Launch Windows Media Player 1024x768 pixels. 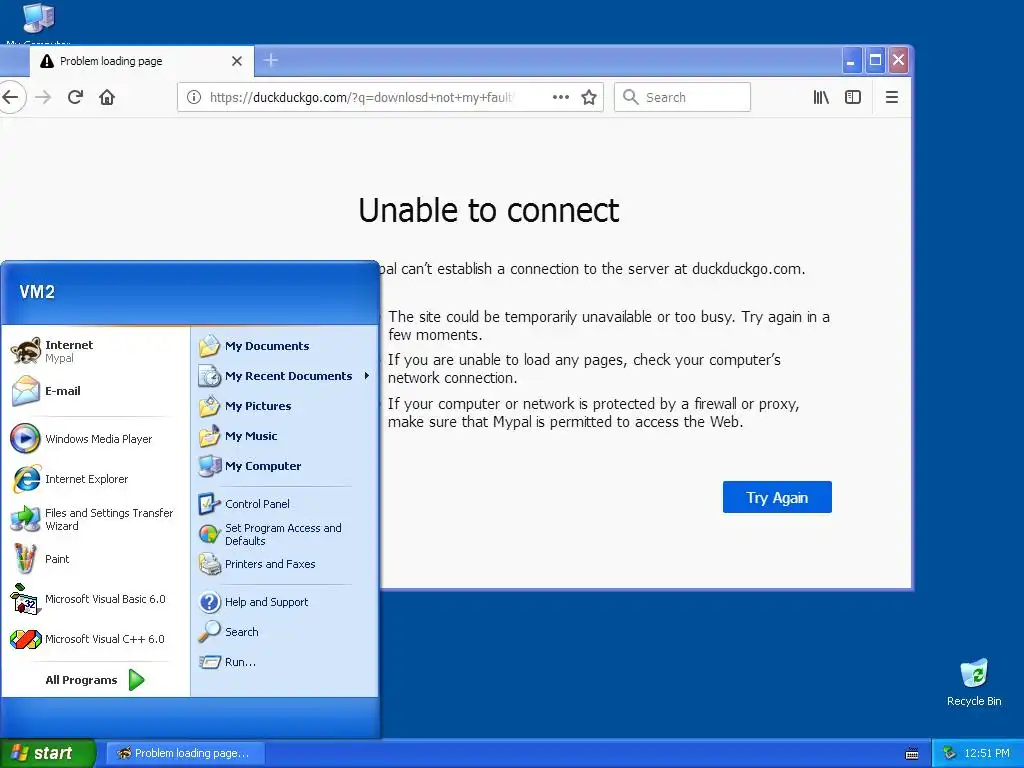[95, 439]
